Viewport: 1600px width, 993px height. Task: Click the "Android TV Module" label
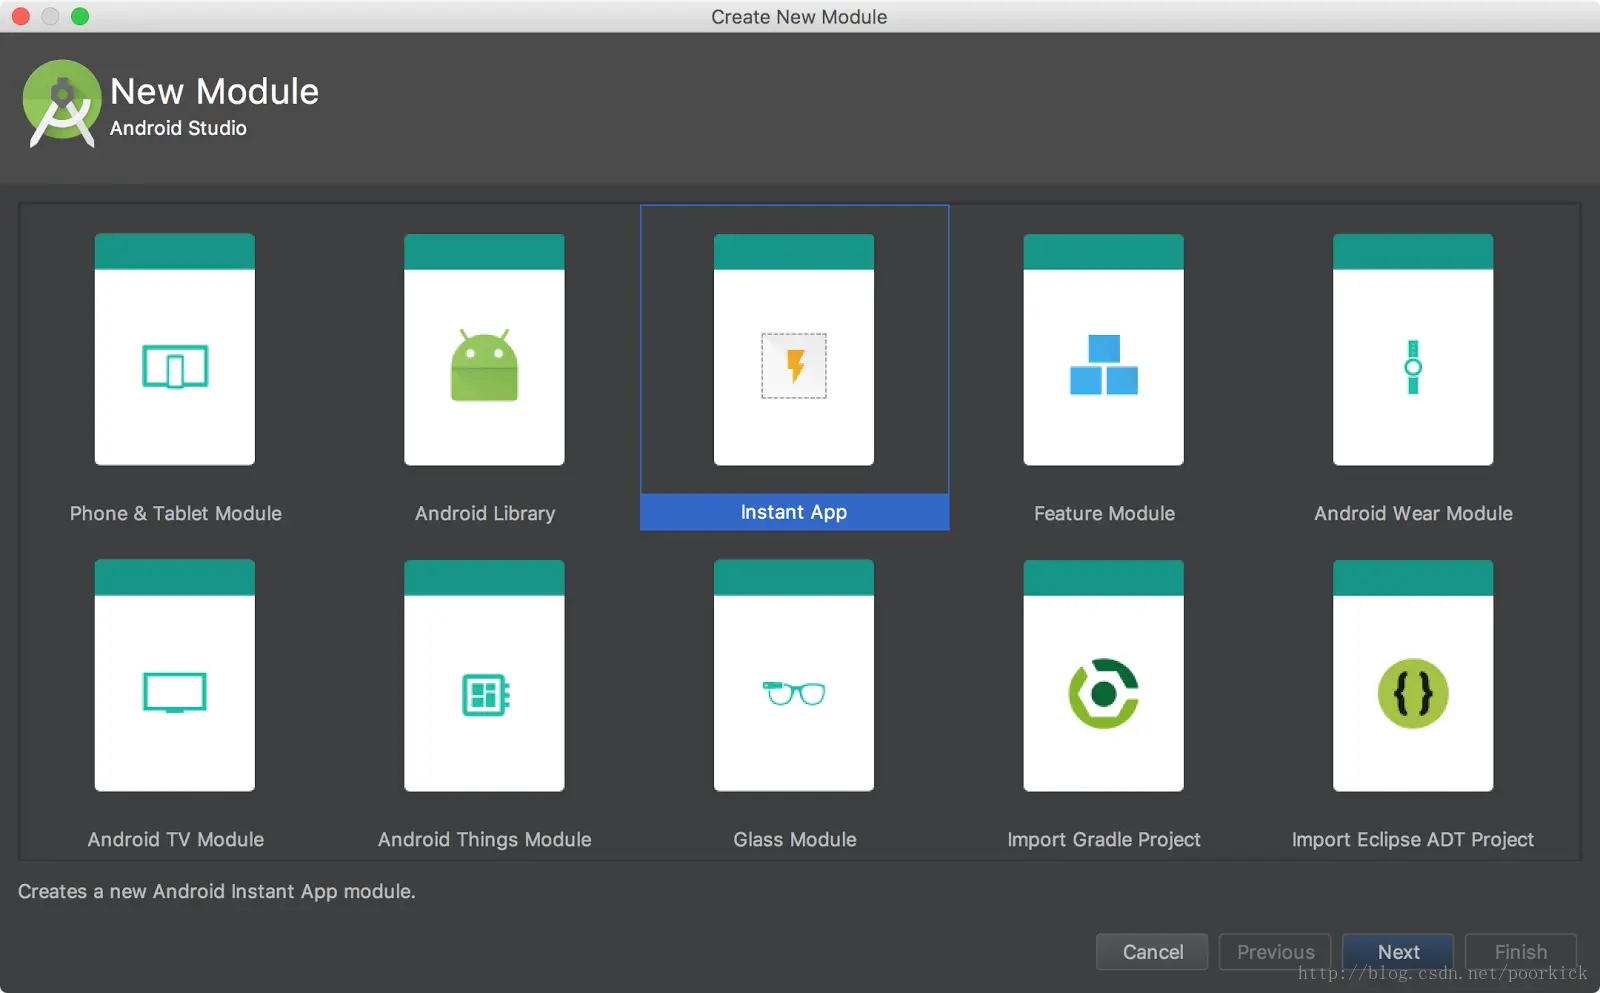tap(176, 839)
